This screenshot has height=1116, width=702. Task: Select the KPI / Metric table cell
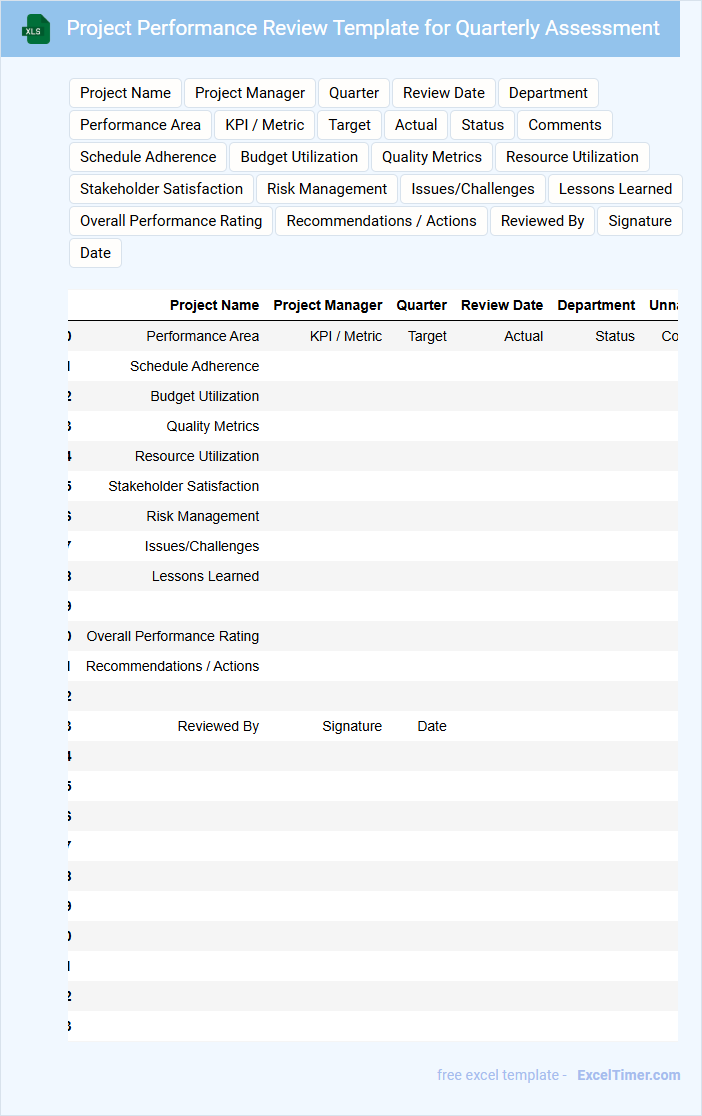click(x=346, y=336)
